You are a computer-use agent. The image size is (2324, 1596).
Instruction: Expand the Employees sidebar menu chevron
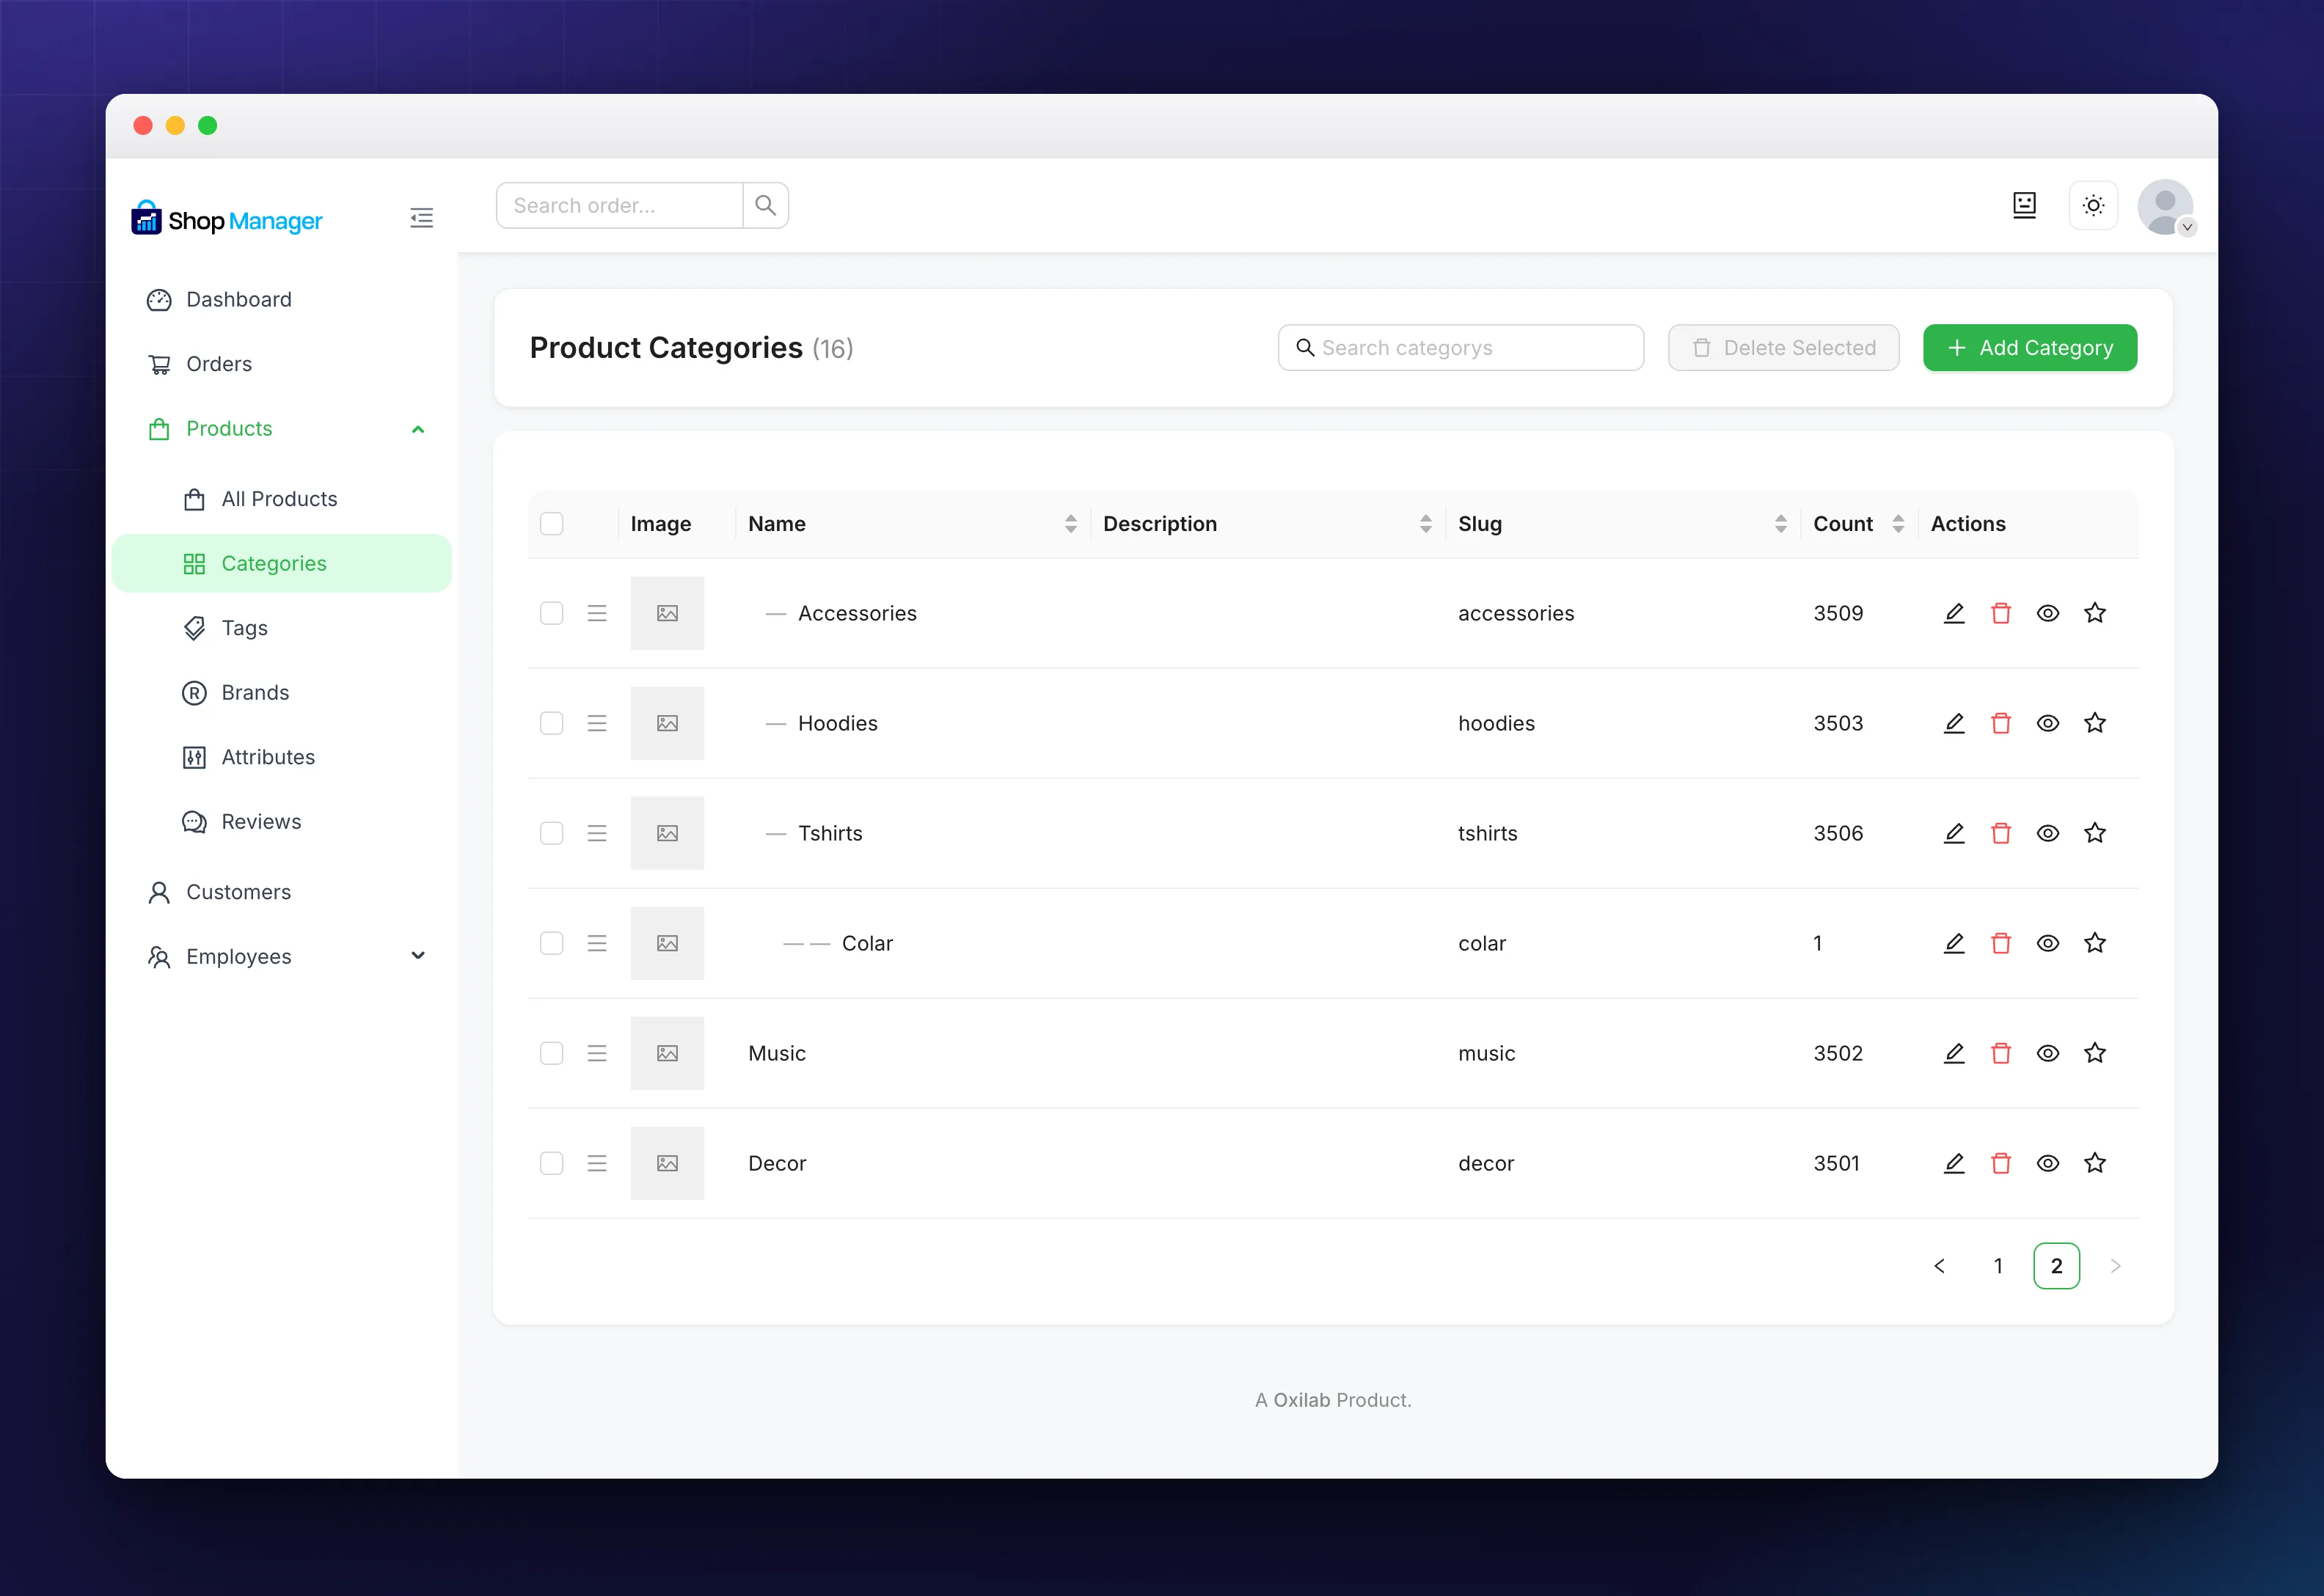418,956
